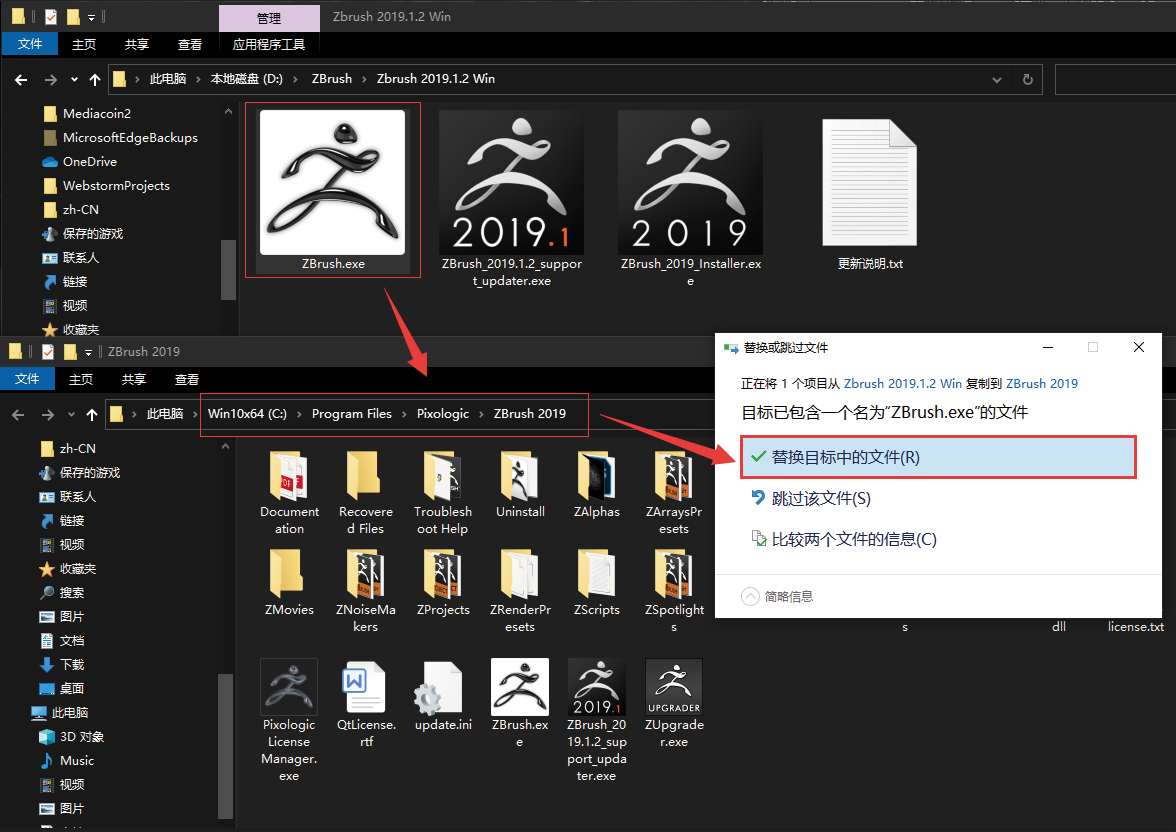
Task: Select OneDrive in the navigation pane
Action: (89, 162)
